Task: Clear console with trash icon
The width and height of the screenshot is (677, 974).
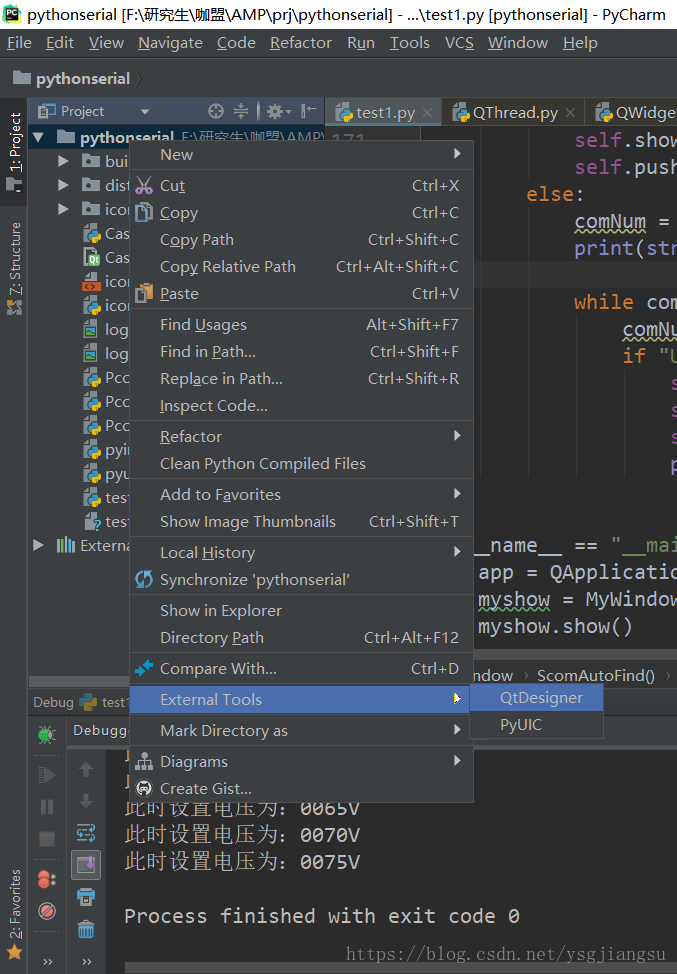Action: (86, 929)
